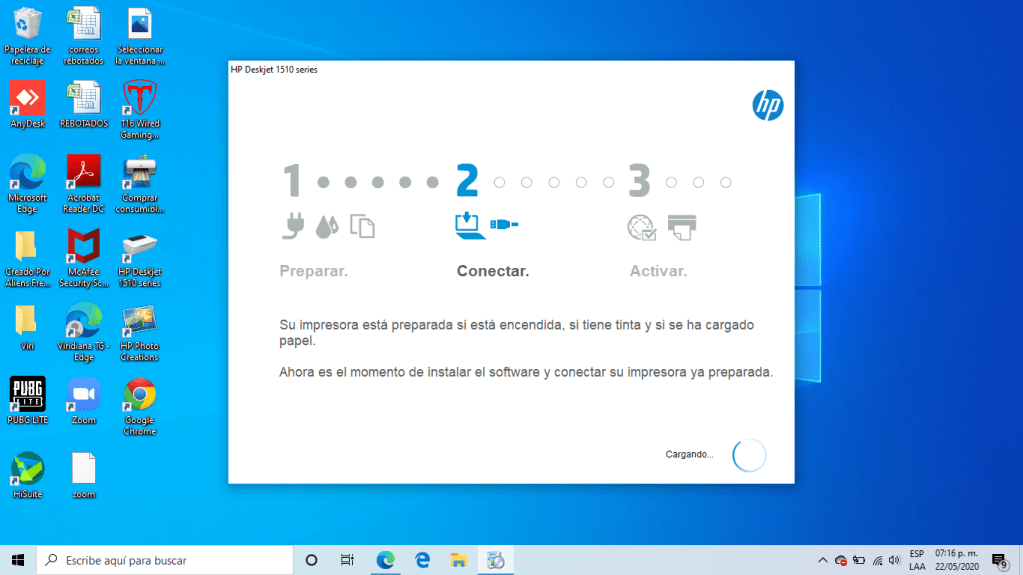Click the large step number 3
The image size is (1023, 575).
click(639, 181)
